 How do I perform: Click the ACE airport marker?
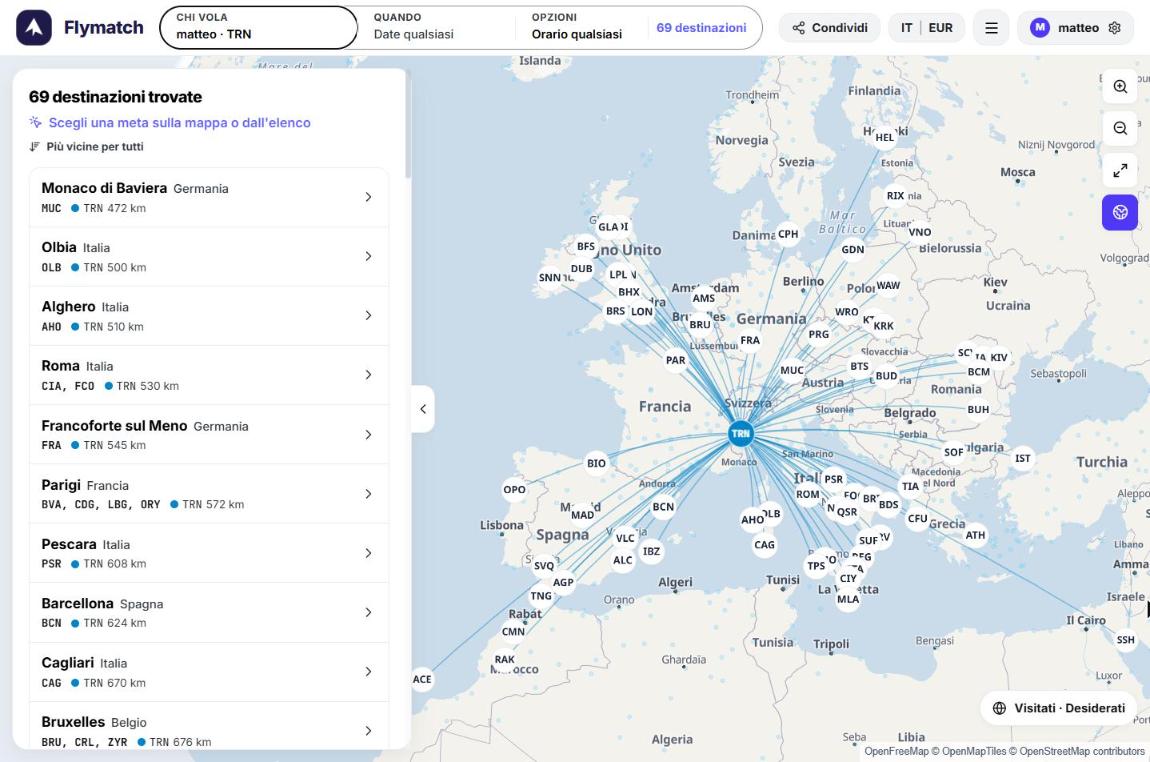[422, 679]
